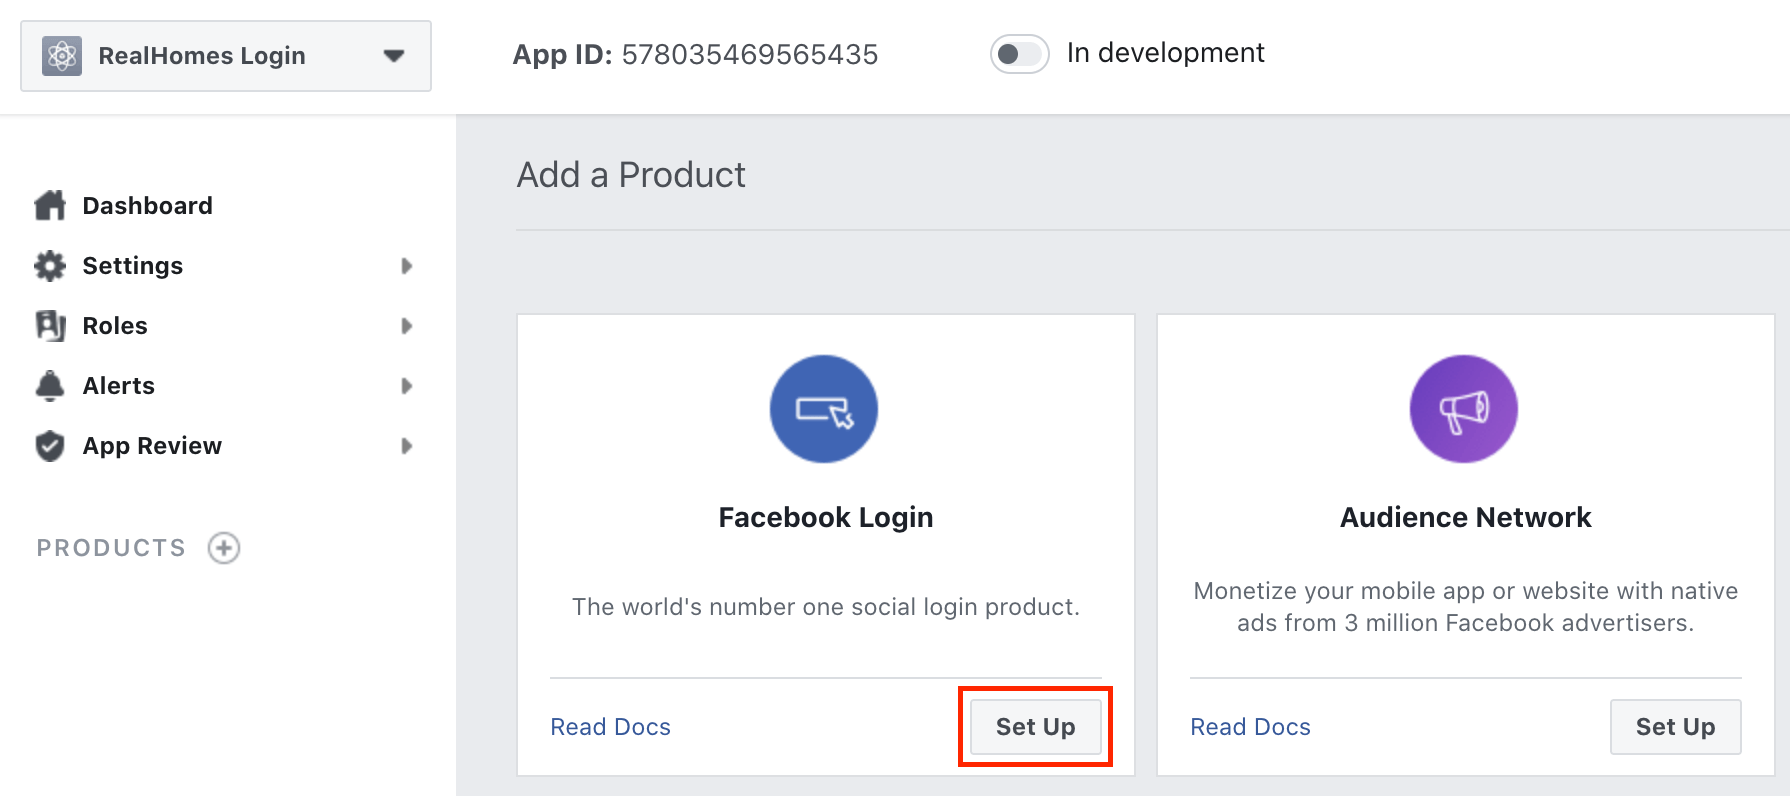
Task: Click the Audience Network monetize description text
Action: tap(1466, 607)
